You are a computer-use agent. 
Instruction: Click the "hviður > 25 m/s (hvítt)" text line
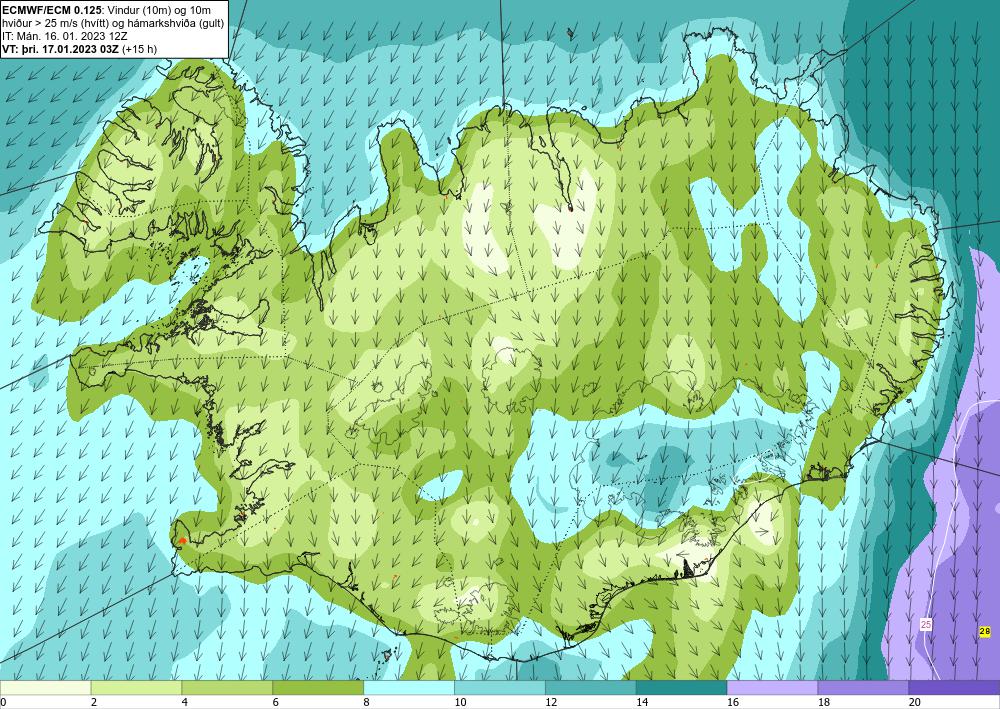click(x=57, y=24)
